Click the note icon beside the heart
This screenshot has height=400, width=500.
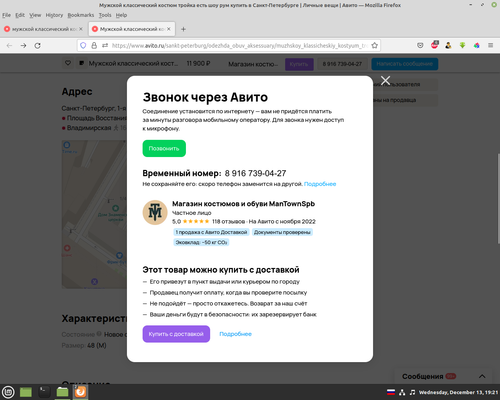click(x=81, y=63)
